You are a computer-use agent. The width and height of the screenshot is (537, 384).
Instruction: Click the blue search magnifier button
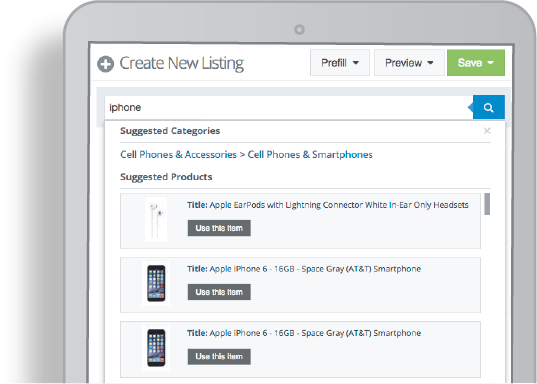pyautogui.click(x=488, y=108)
